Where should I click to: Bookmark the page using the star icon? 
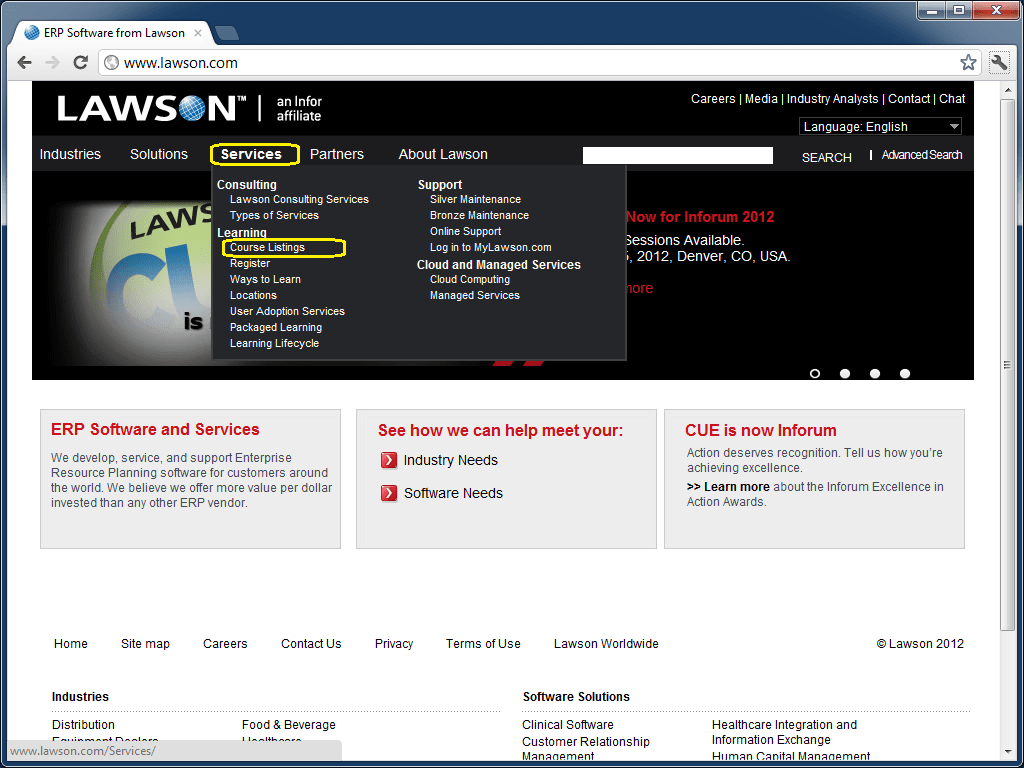(x=967, y=62)
